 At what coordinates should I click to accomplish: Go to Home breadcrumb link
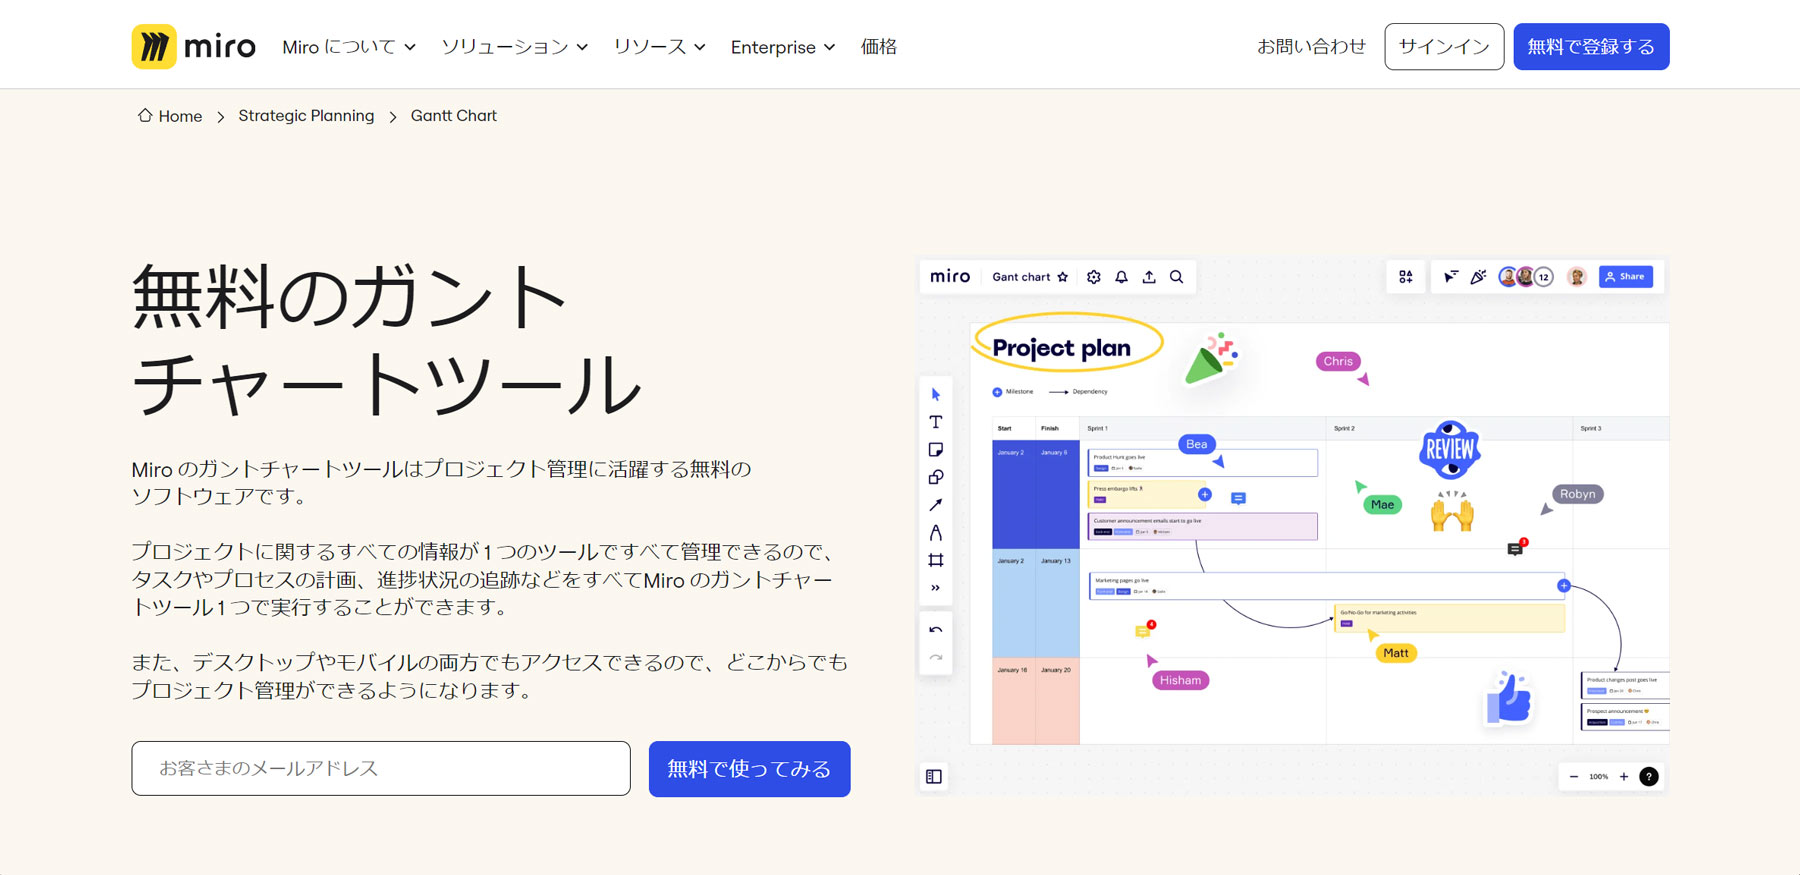pos(170,116)
